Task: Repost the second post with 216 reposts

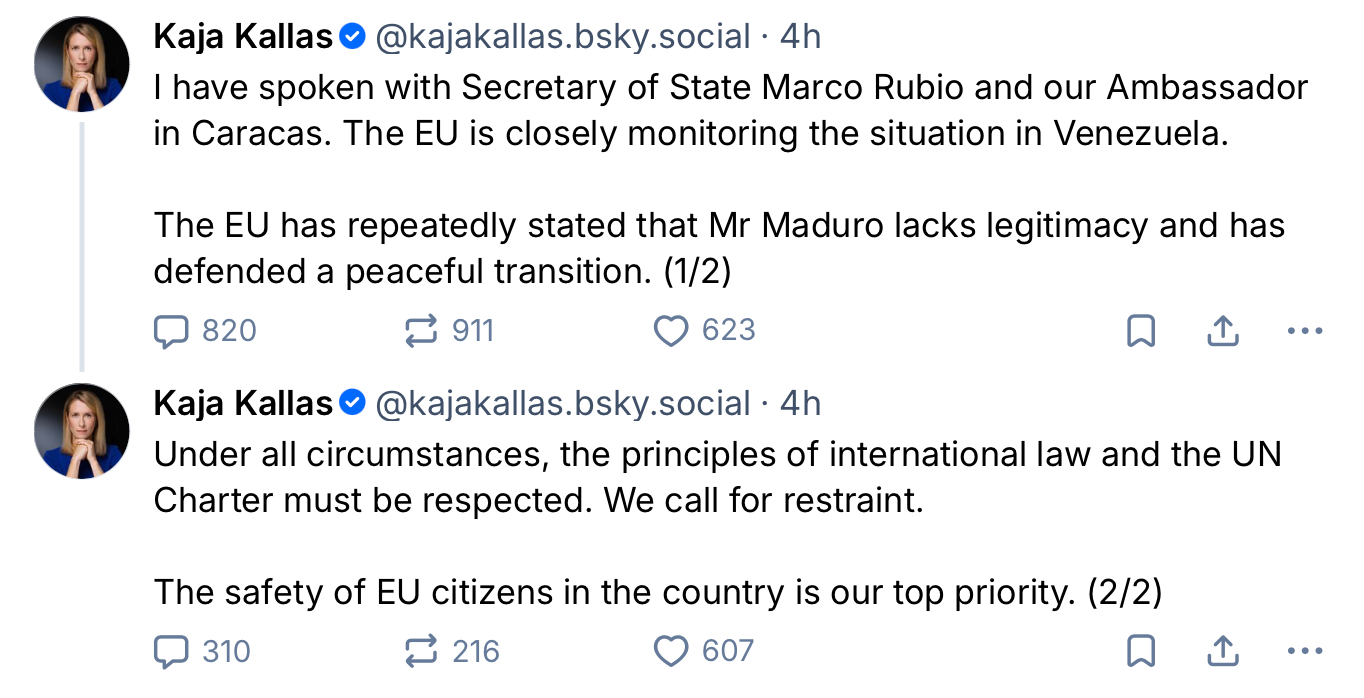Action: (x=421, y=652)
